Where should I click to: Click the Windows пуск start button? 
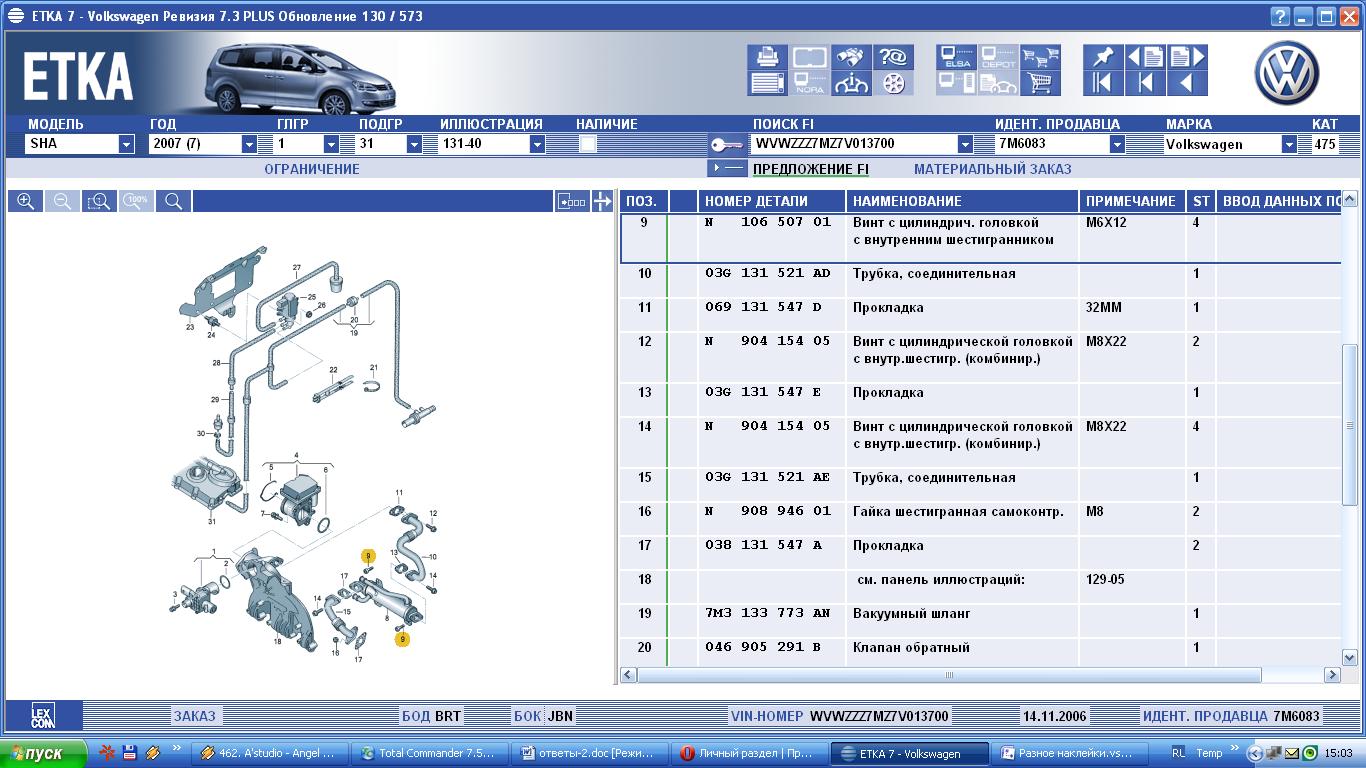tap(43, 753)
